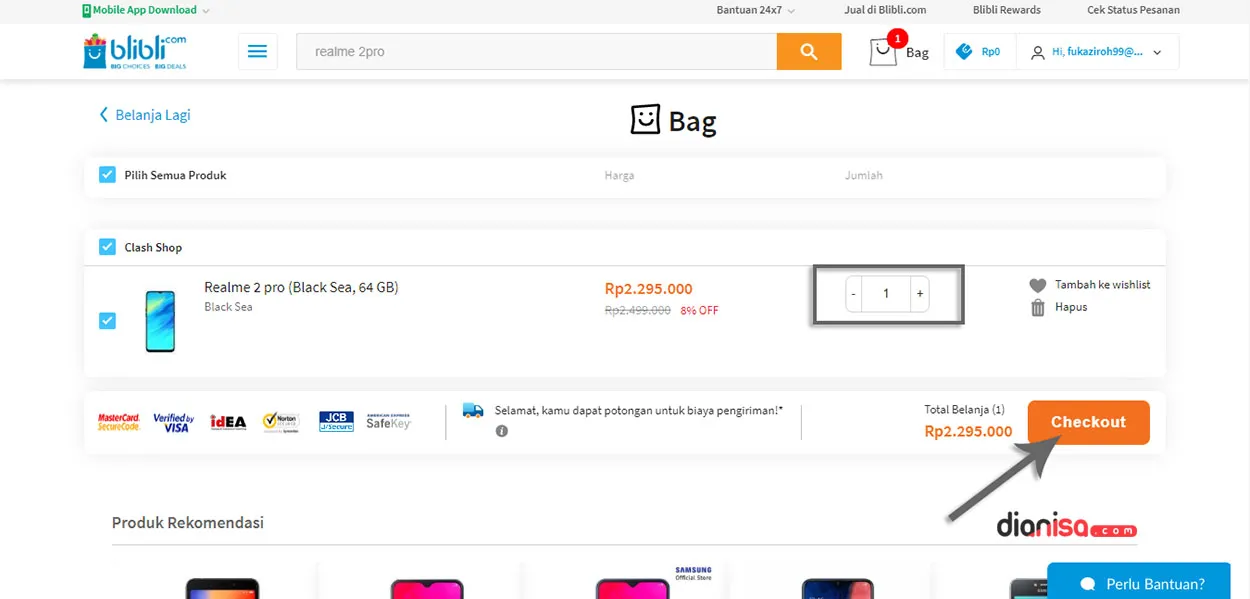Increase quantity with the plus stepper
Image resolution: width=1250 pixels, height=599 pixels.
pos(919,294)
